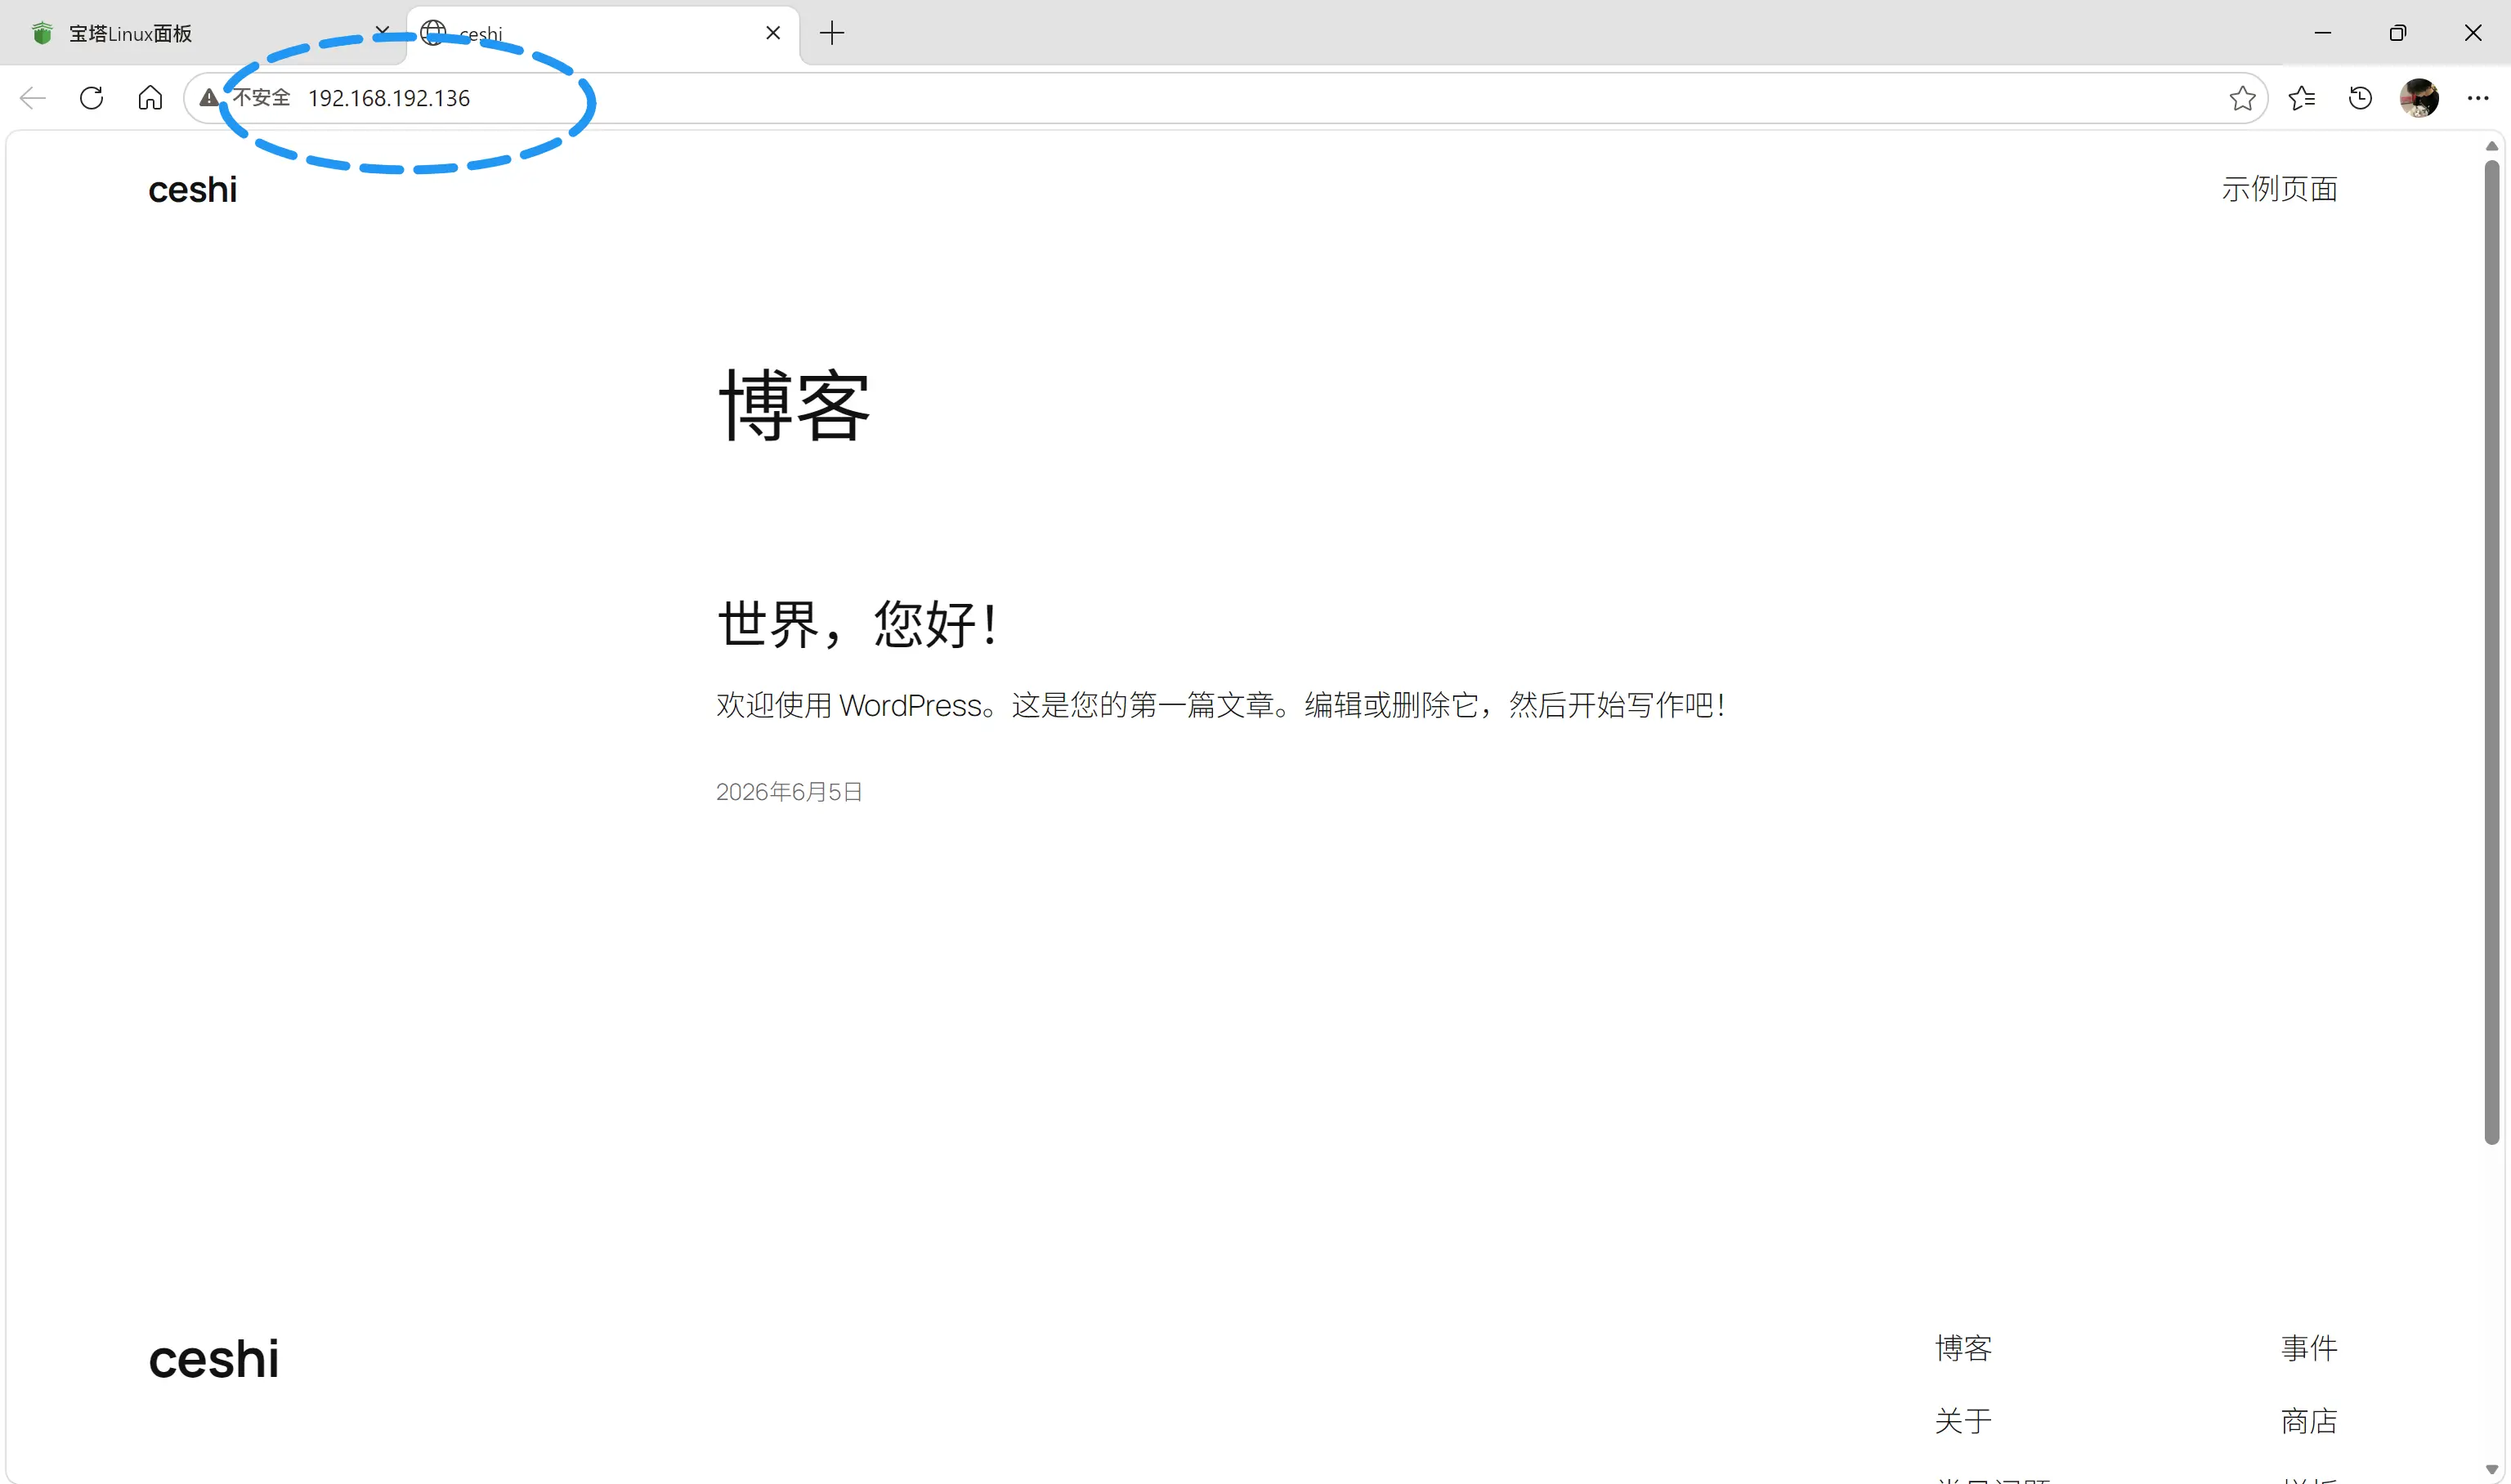This screenshot has width=2511, height=1484.
Task: Open the favorites list icon
Action: [2302, 98]
